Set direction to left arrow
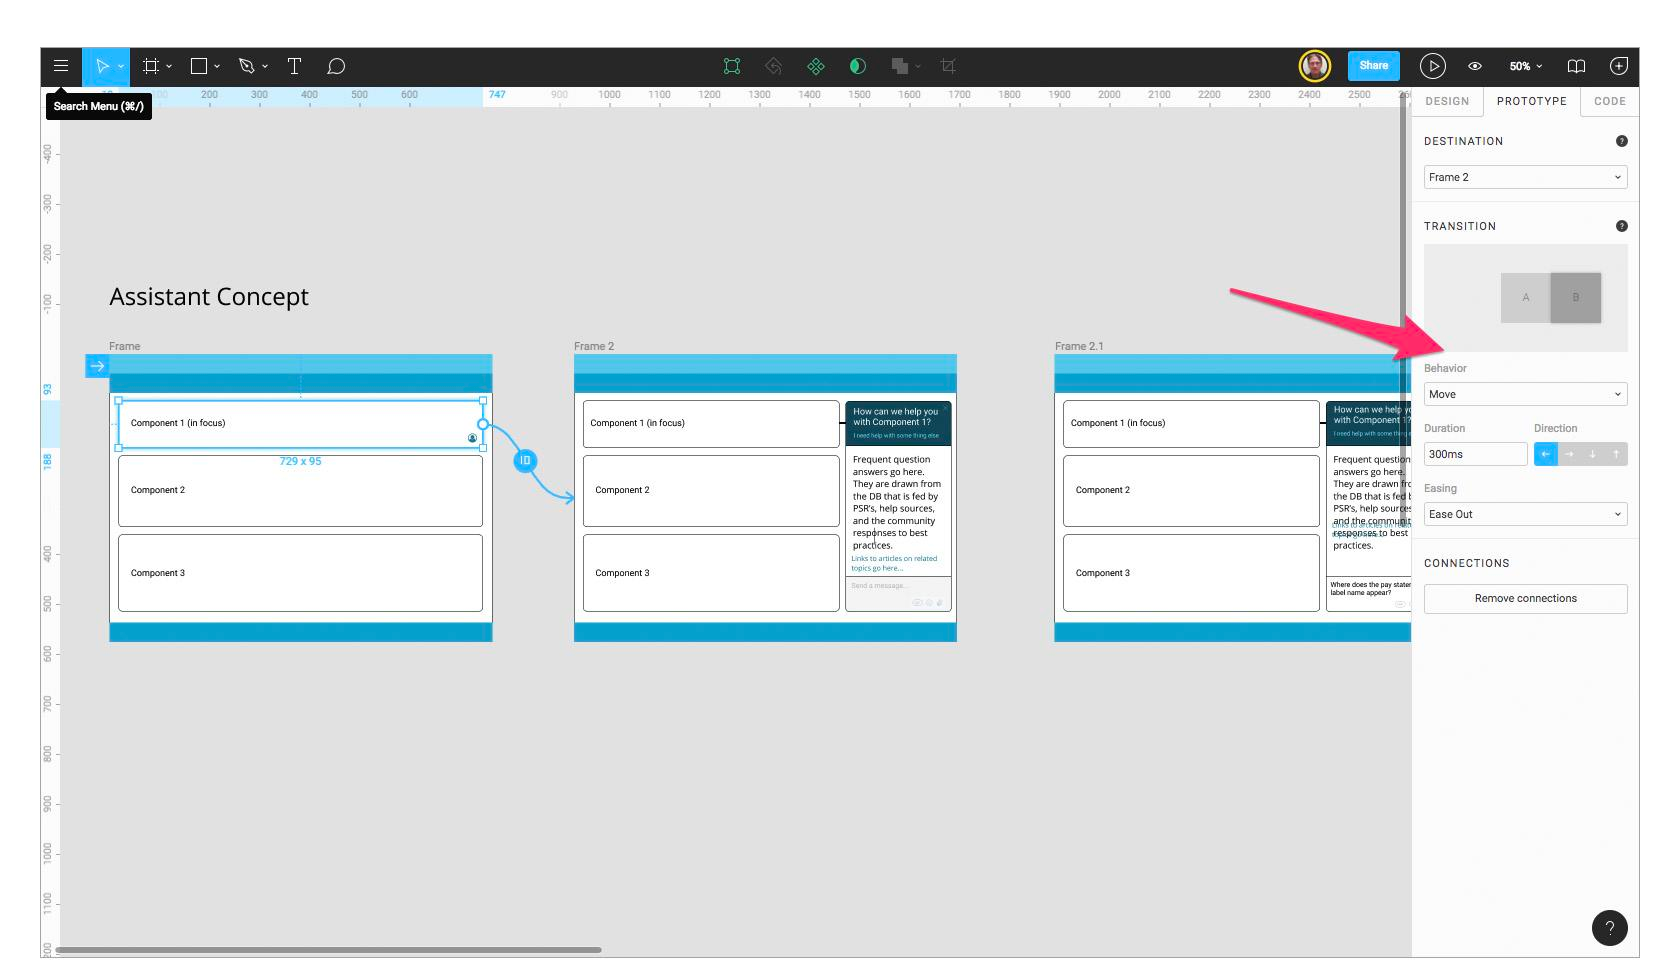The image size is (1680, 964). coord(1545,454)
